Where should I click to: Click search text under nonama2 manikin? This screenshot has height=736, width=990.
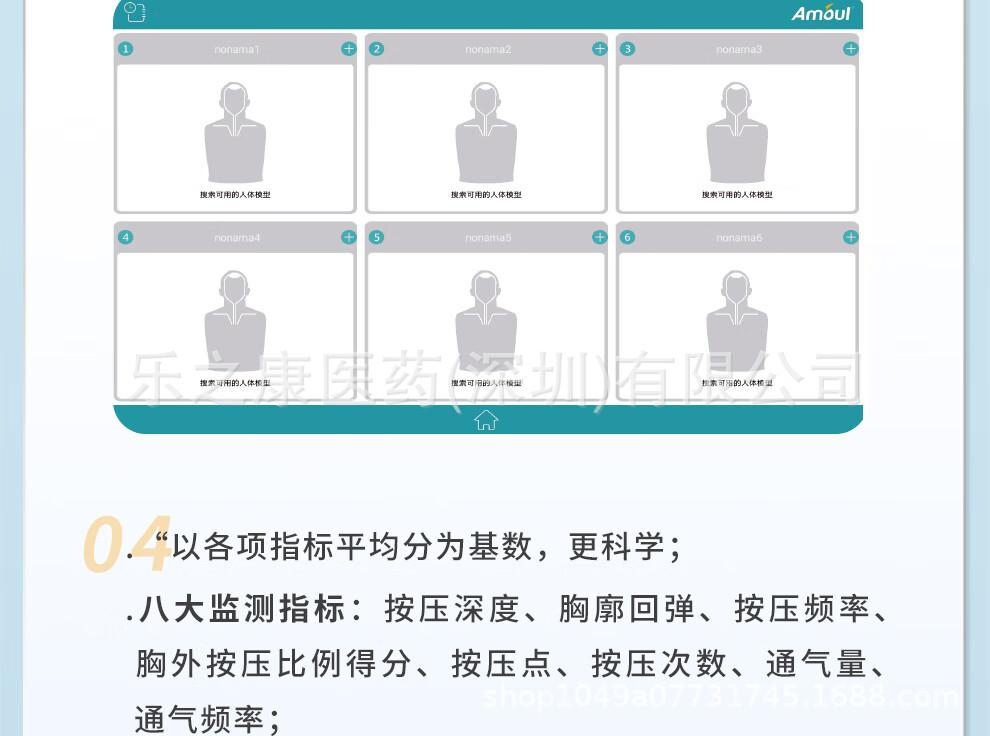click(x=486, y=195)
